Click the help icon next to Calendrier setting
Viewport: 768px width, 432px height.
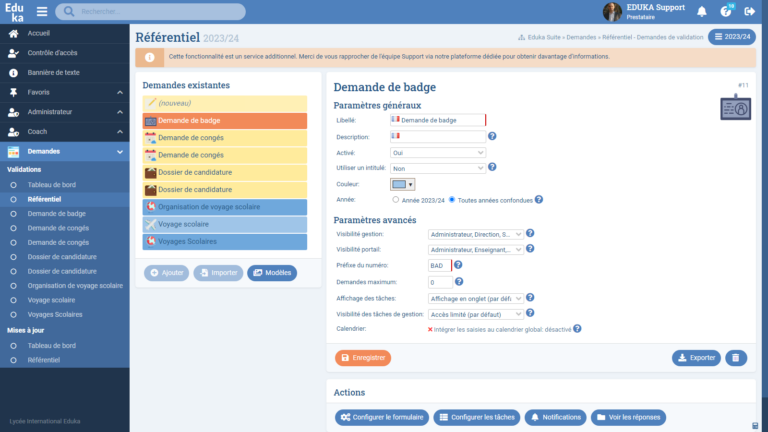(x=577, y=329)
